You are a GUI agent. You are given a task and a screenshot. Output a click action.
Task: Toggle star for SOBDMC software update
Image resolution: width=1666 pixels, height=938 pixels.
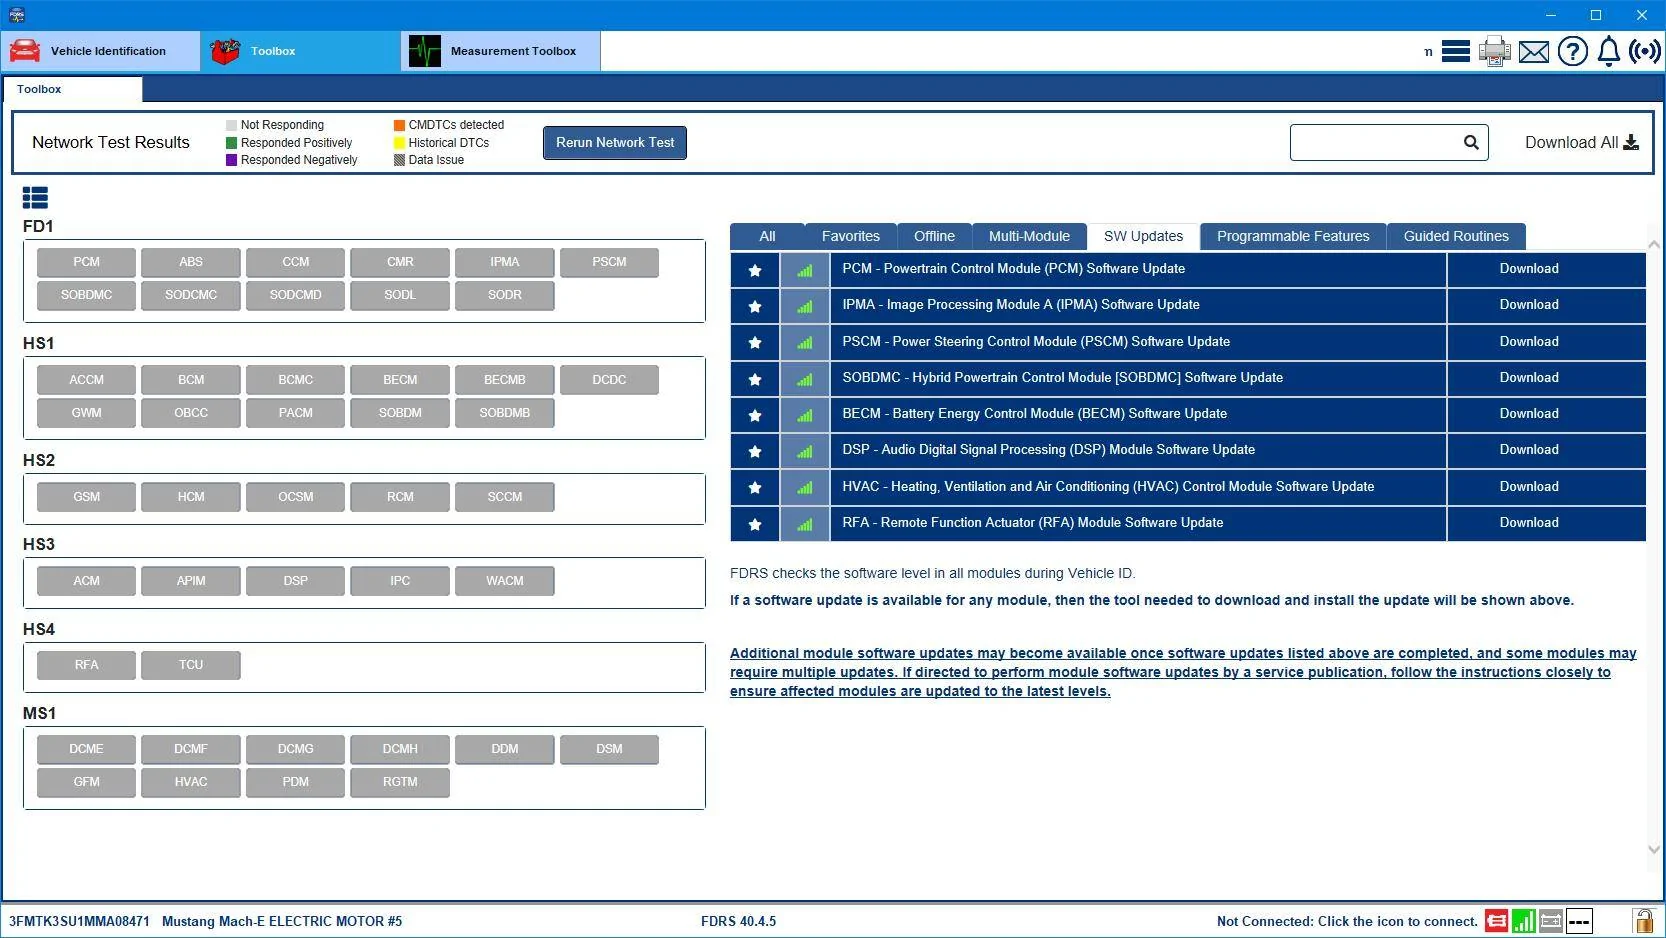[x=755, y=378]
